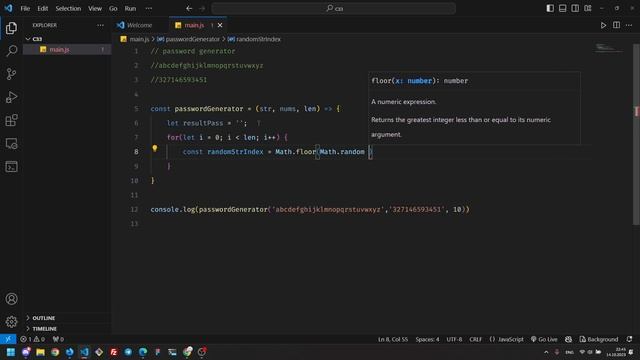Image resolution: width=640 pixels, height=360 pixels.
Task: Change the UTF-8 encoding selection
Action: coord(454,339)
